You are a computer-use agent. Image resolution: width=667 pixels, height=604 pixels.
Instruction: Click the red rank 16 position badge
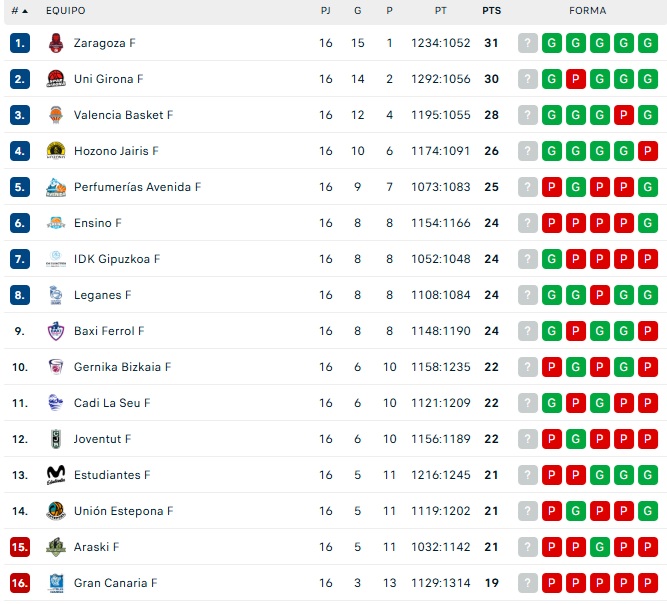20,583
